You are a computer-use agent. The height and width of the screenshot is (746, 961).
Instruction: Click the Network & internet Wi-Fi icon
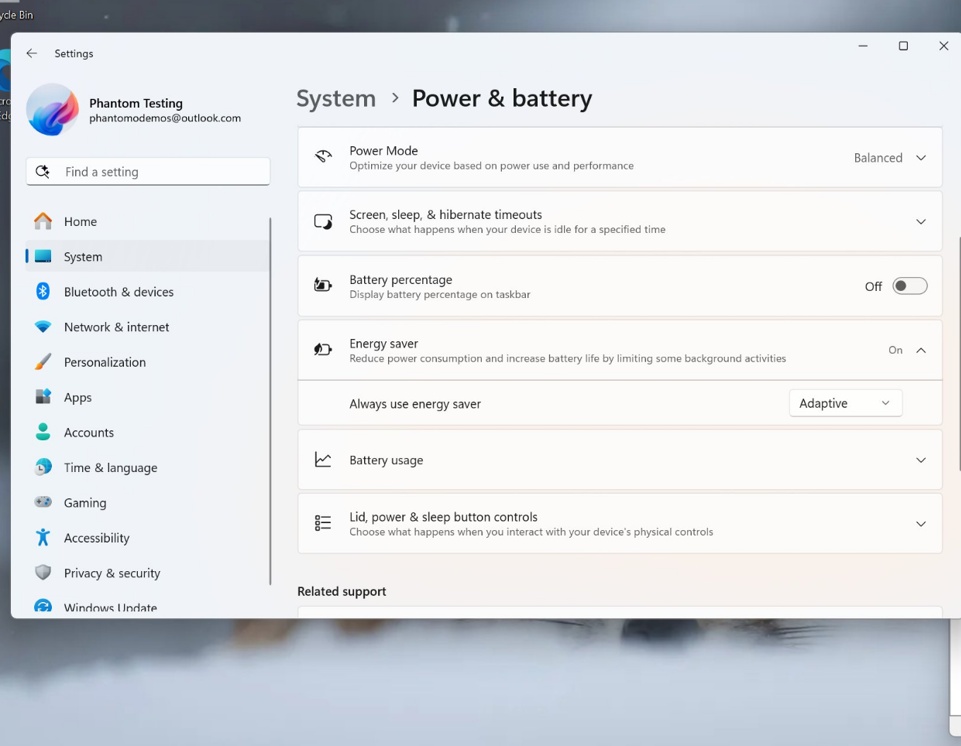(x=43, y=327)
